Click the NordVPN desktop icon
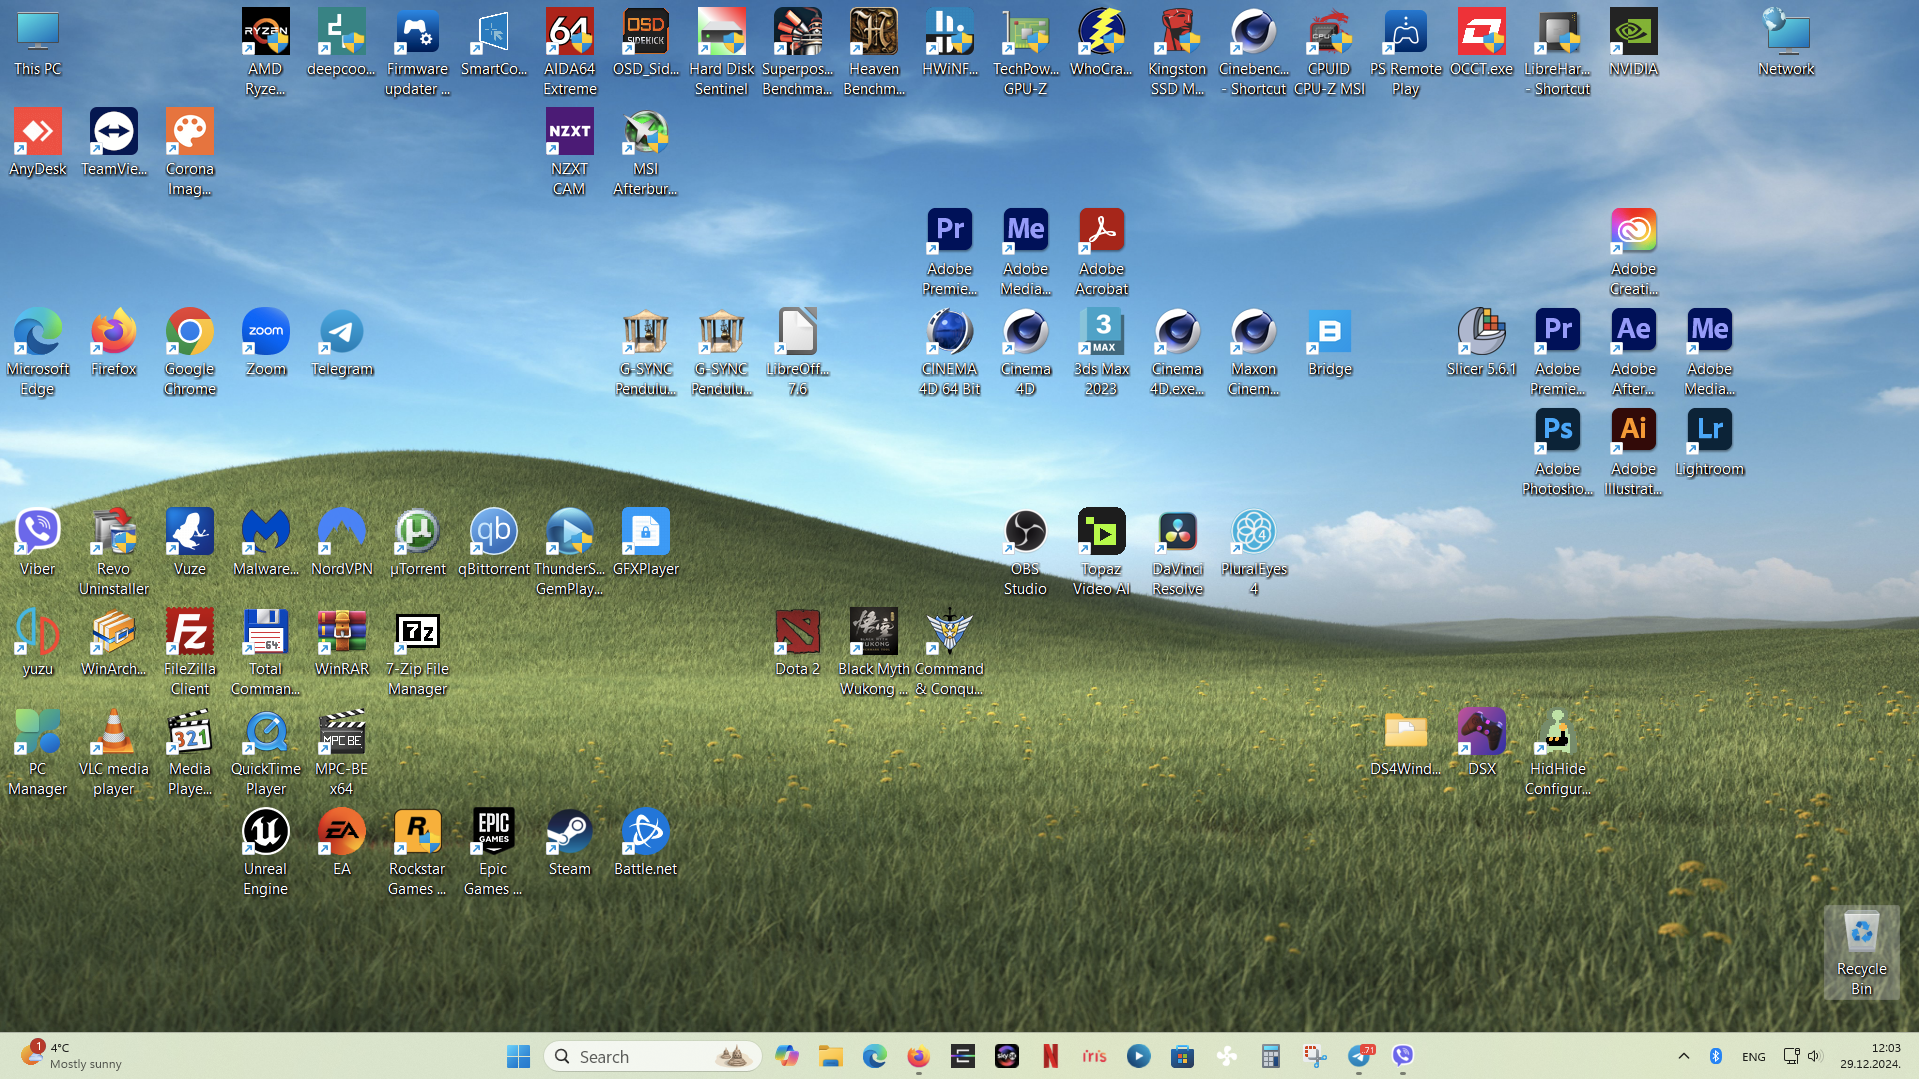The image size is (1919, 1079). 341,532
